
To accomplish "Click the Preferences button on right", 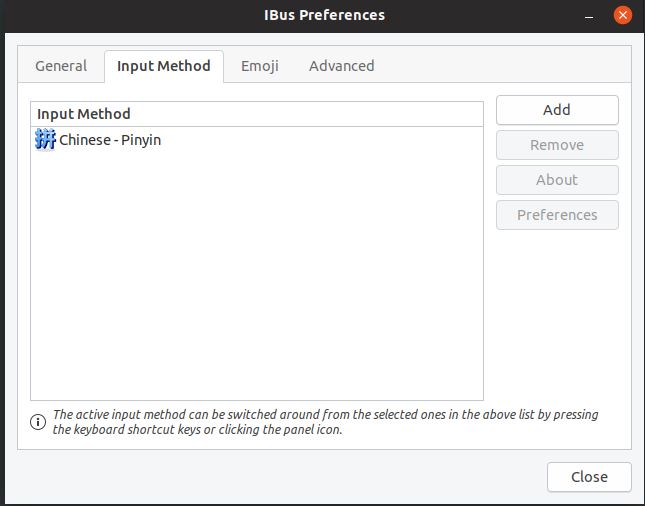I will (x=556, y=215).
